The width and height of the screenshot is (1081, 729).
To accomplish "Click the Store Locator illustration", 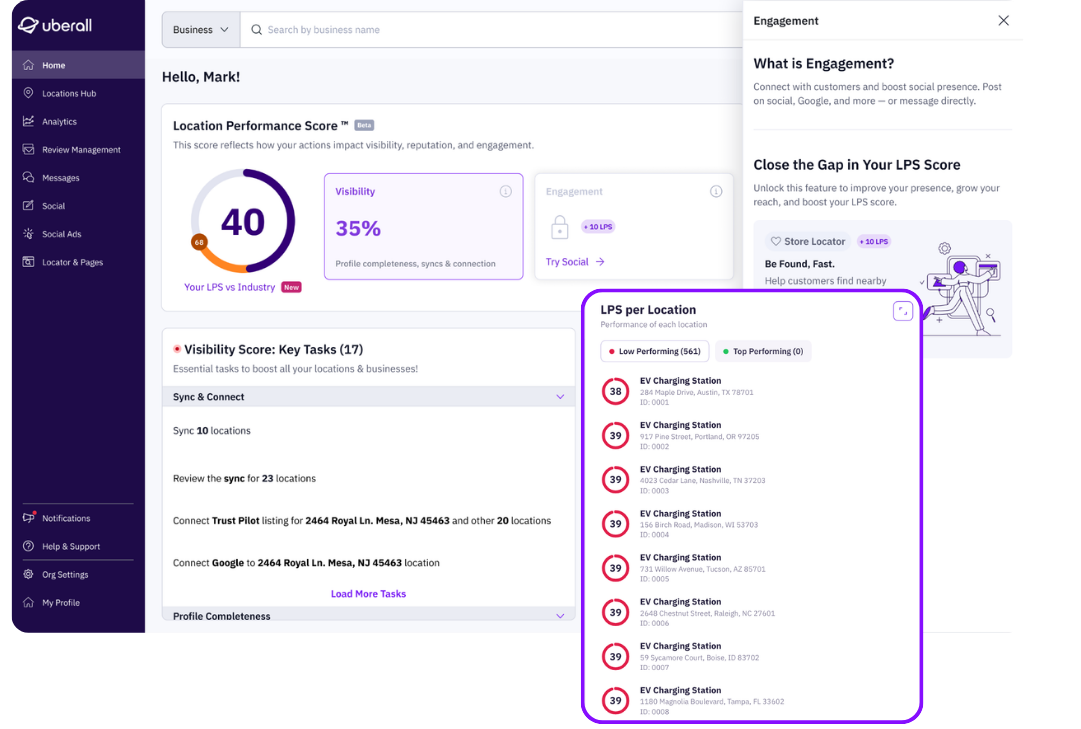I will tap(962, 288).
